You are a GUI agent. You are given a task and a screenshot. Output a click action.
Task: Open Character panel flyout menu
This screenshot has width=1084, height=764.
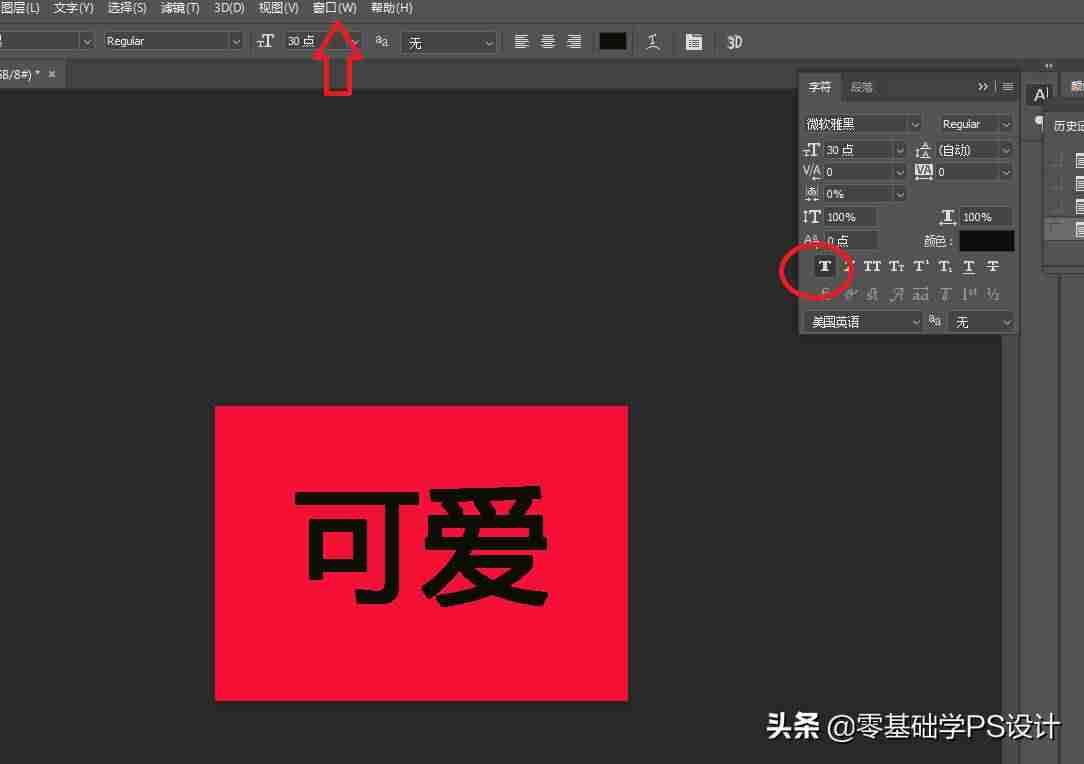[1007, 86]
